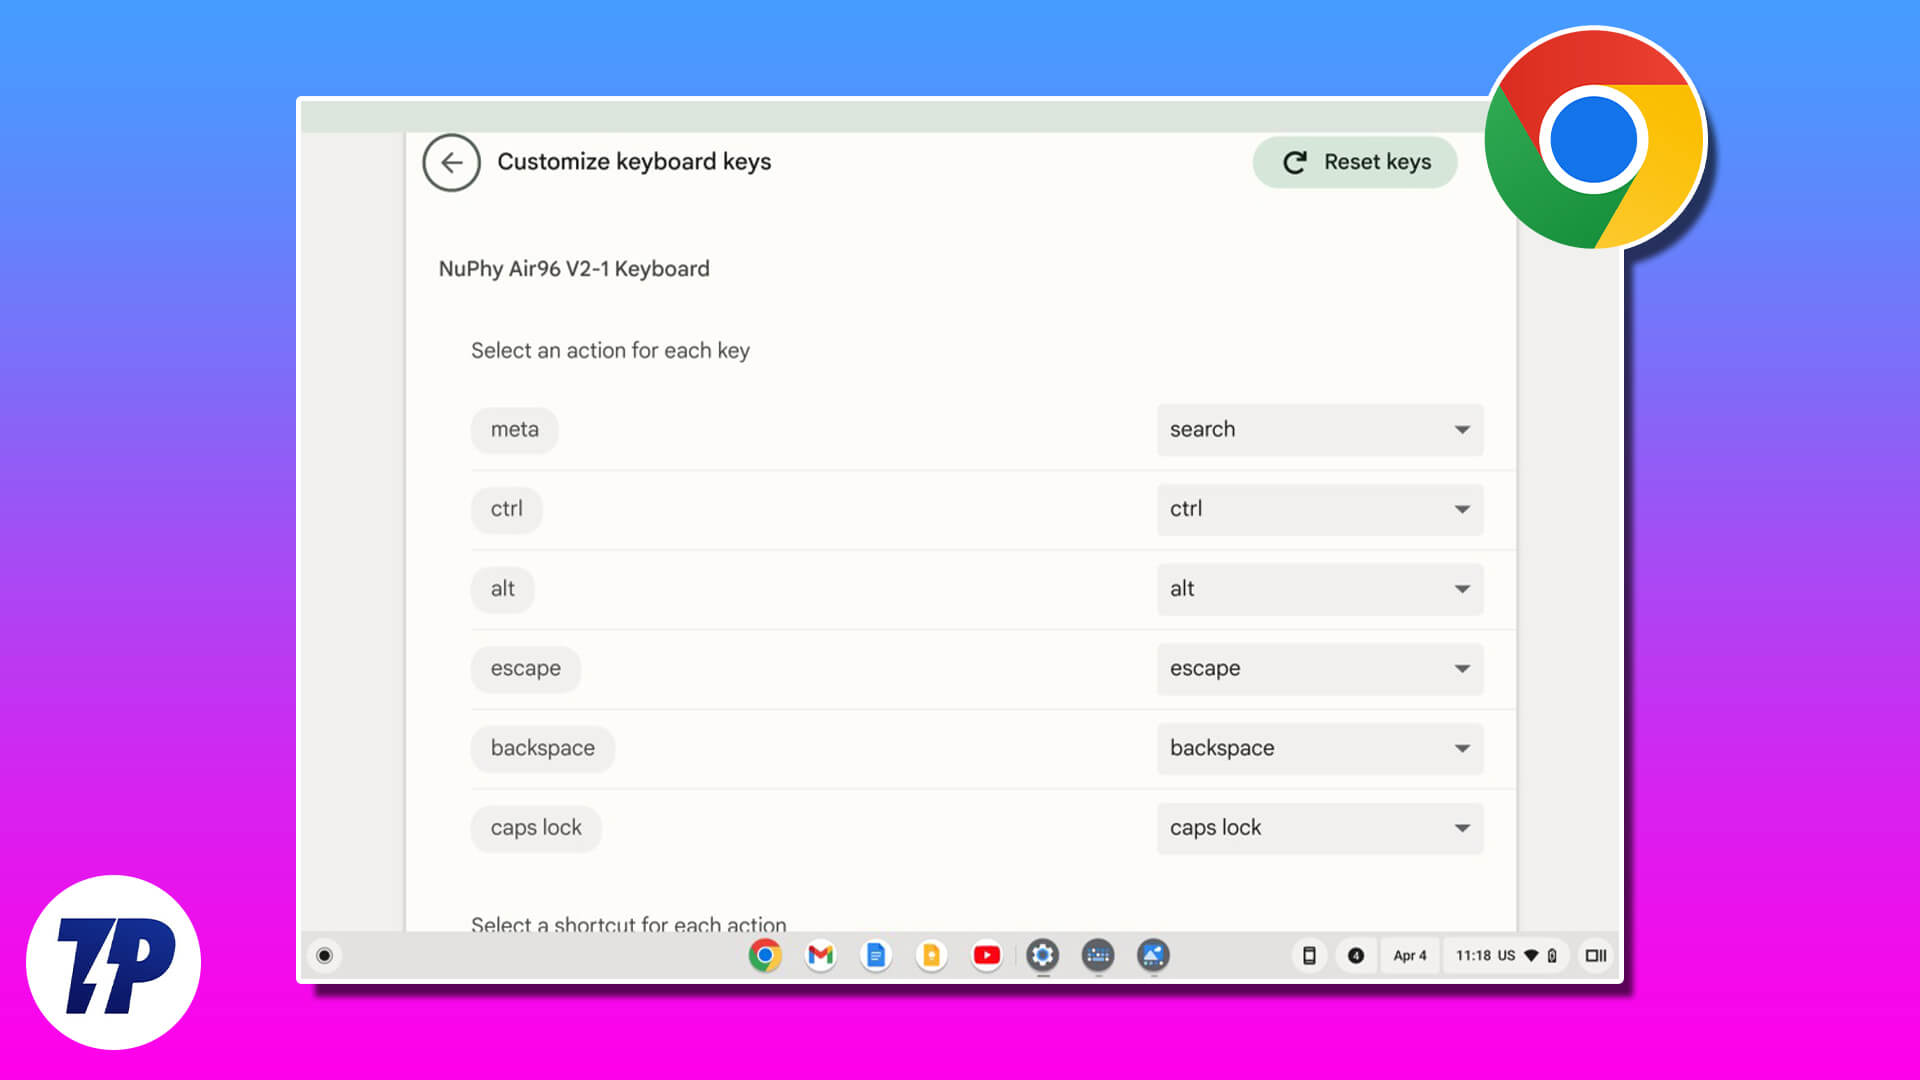Open the gallery image app on shelf
The image size is (1920, 1080).
1153,956
